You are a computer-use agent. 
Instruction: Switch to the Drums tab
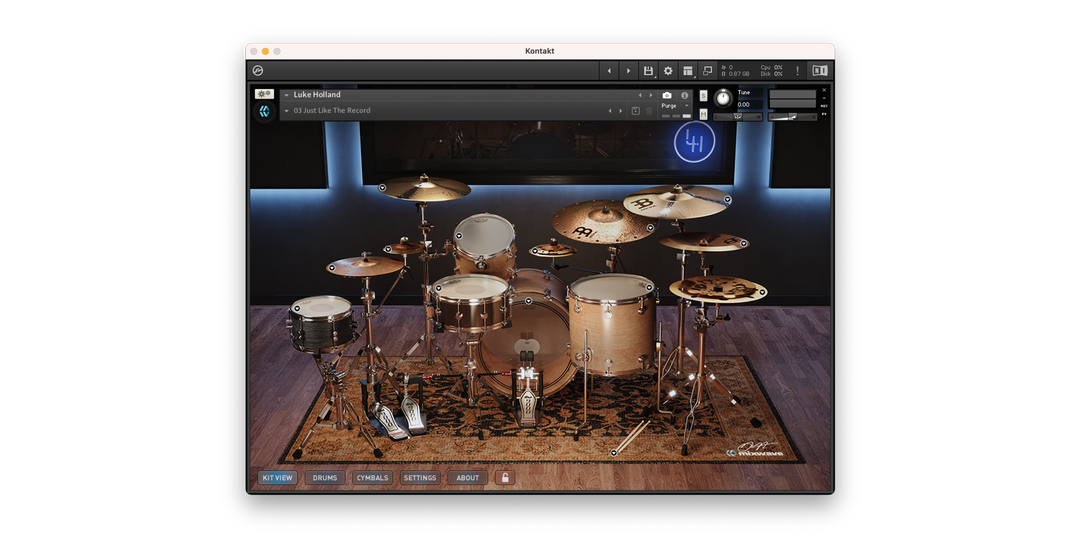[325, 478]
